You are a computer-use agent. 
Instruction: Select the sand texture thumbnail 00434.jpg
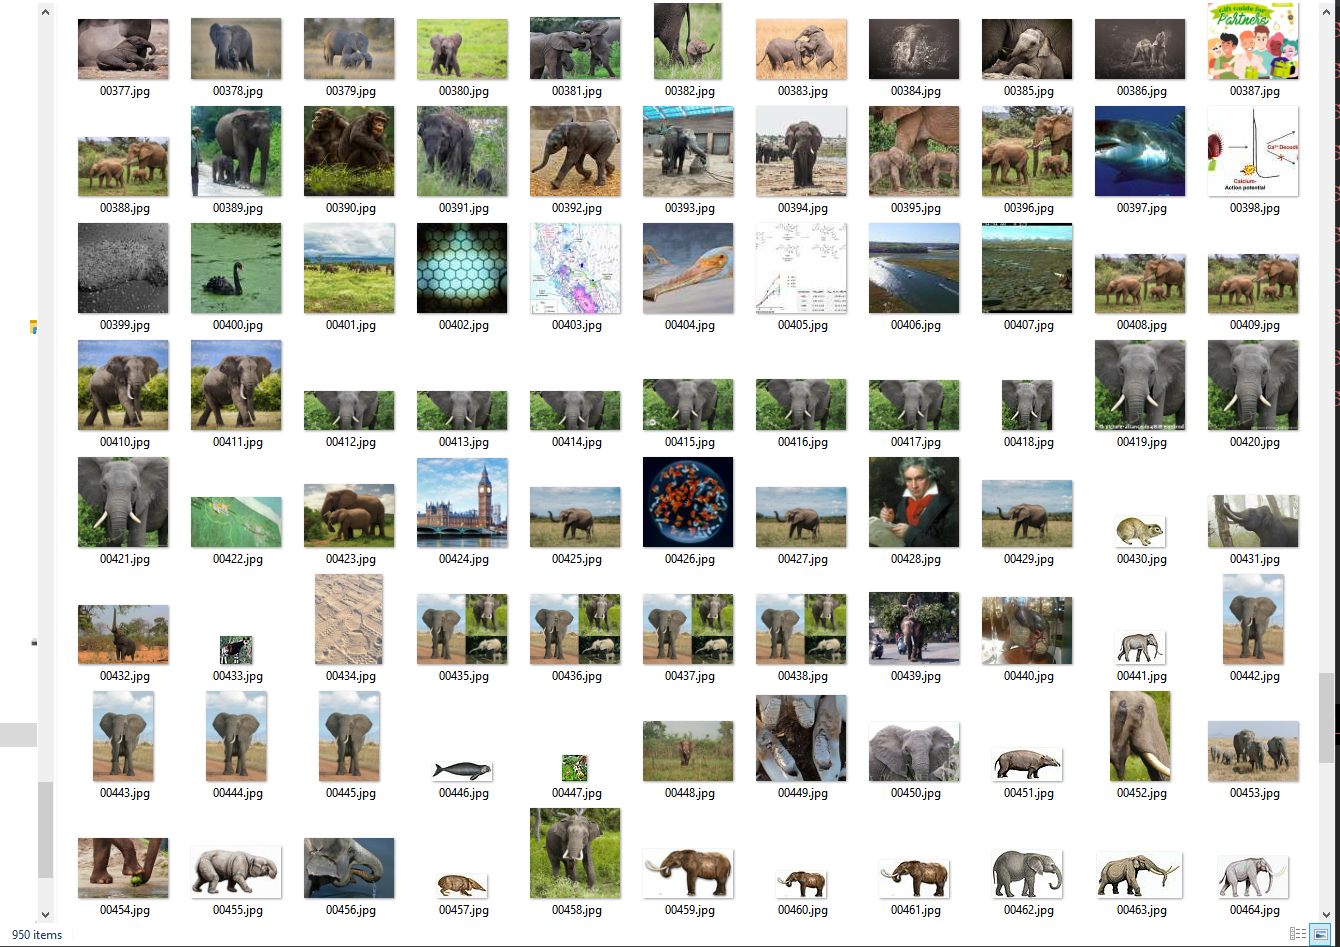tap(349, 619)
